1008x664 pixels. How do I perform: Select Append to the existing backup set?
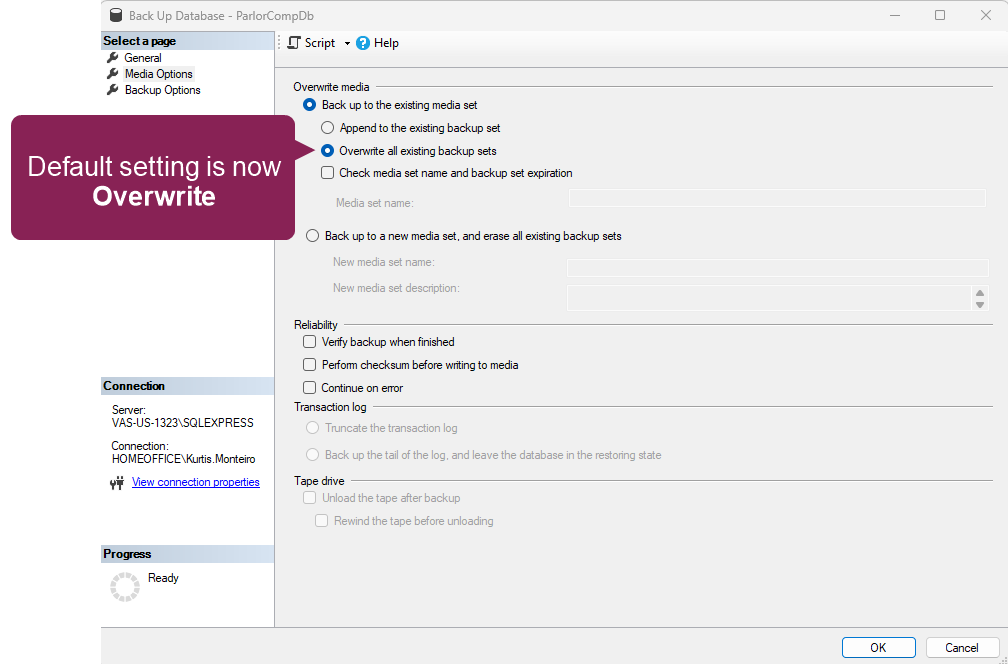(327, 128)
